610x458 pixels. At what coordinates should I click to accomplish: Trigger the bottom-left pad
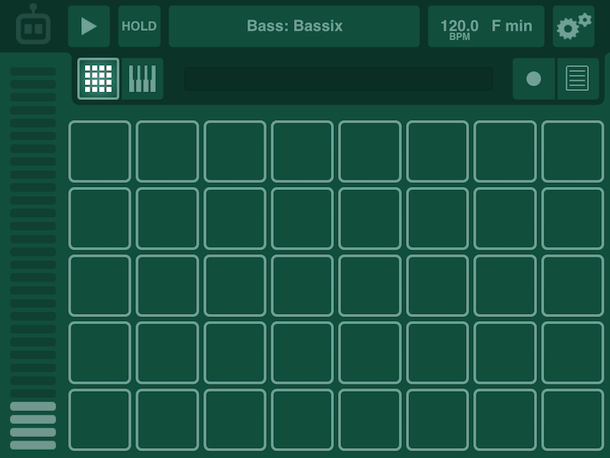click(x=99, y=419)
